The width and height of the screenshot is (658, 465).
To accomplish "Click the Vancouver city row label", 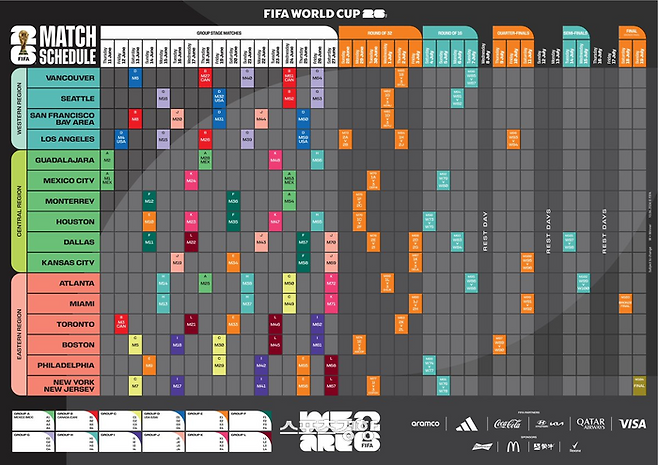I will coord(64,78).
